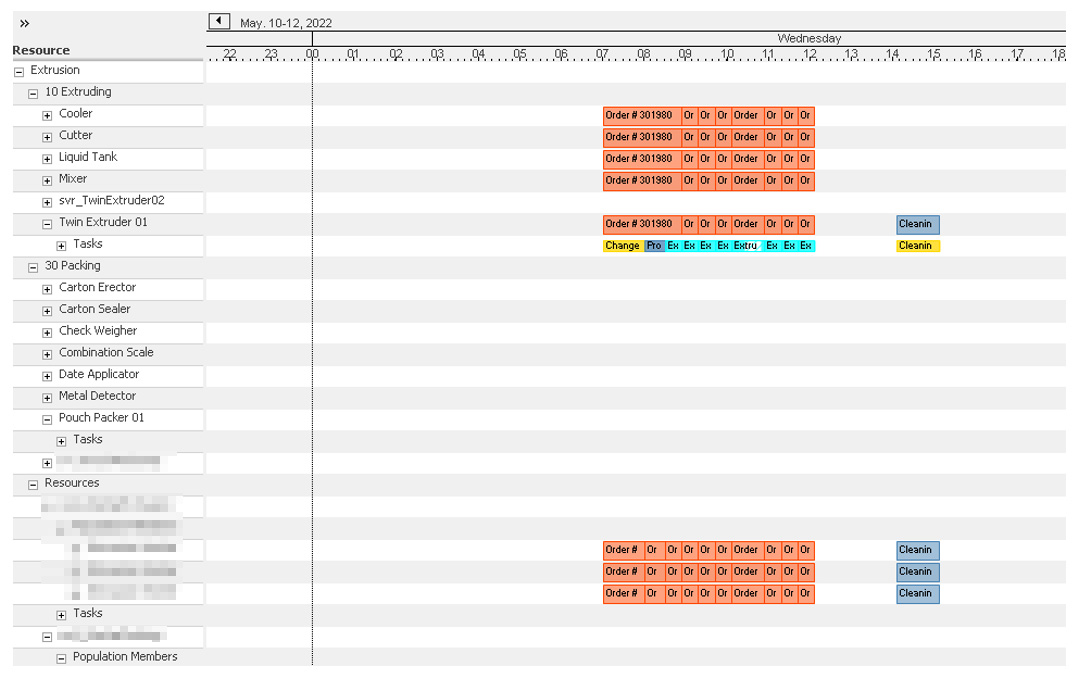Click the yellow Cleanin task block

click(x=917, y=246)
